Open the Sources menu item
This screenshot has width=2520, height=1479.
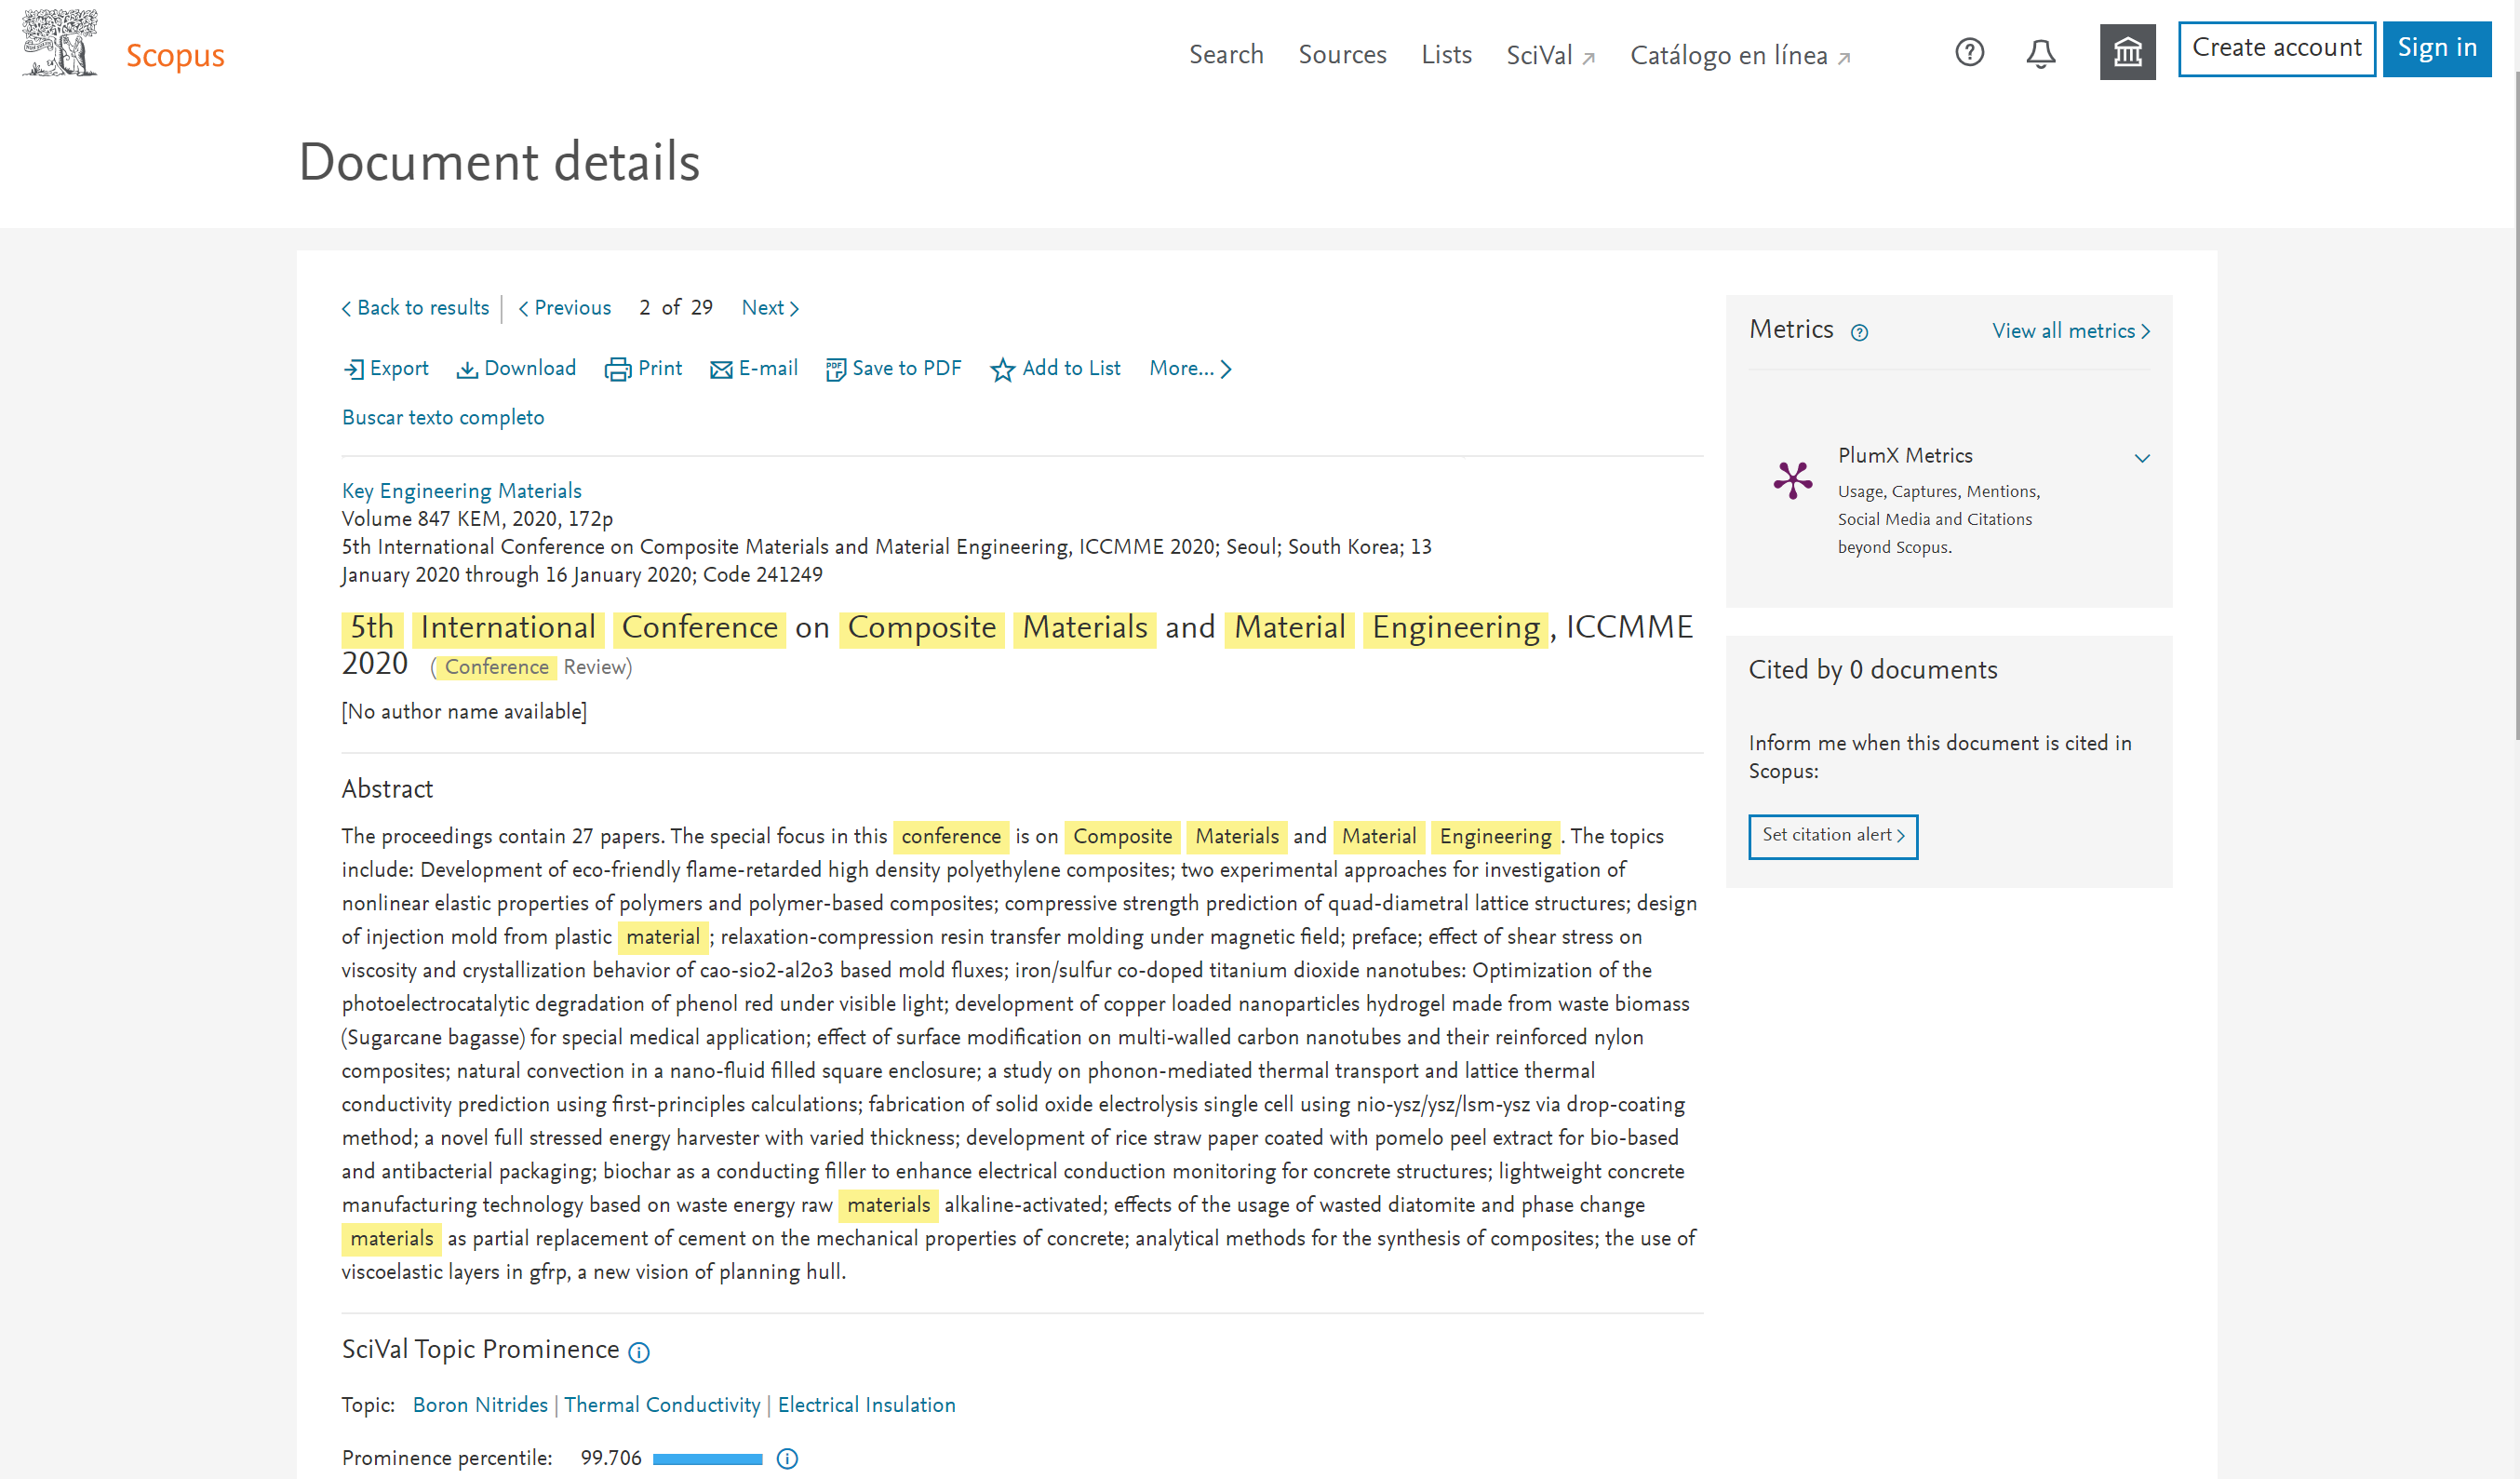[1342, 55]
